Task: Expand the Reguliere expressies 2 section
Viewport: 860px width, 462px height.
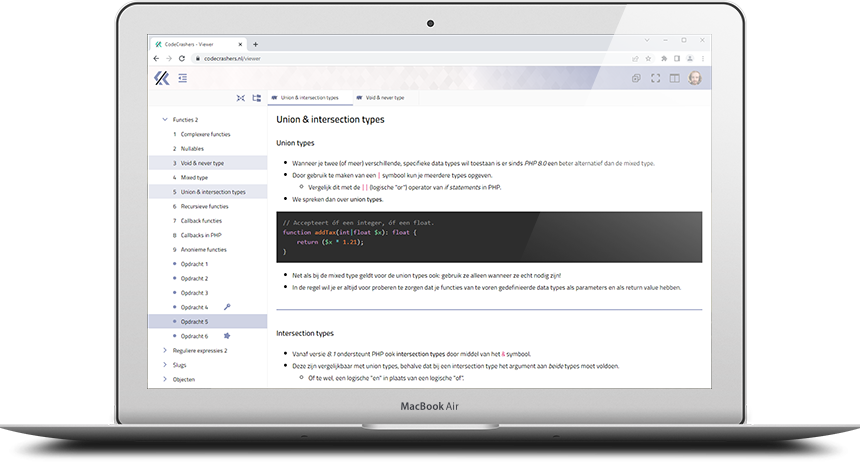Action: [x=164, y=351]
